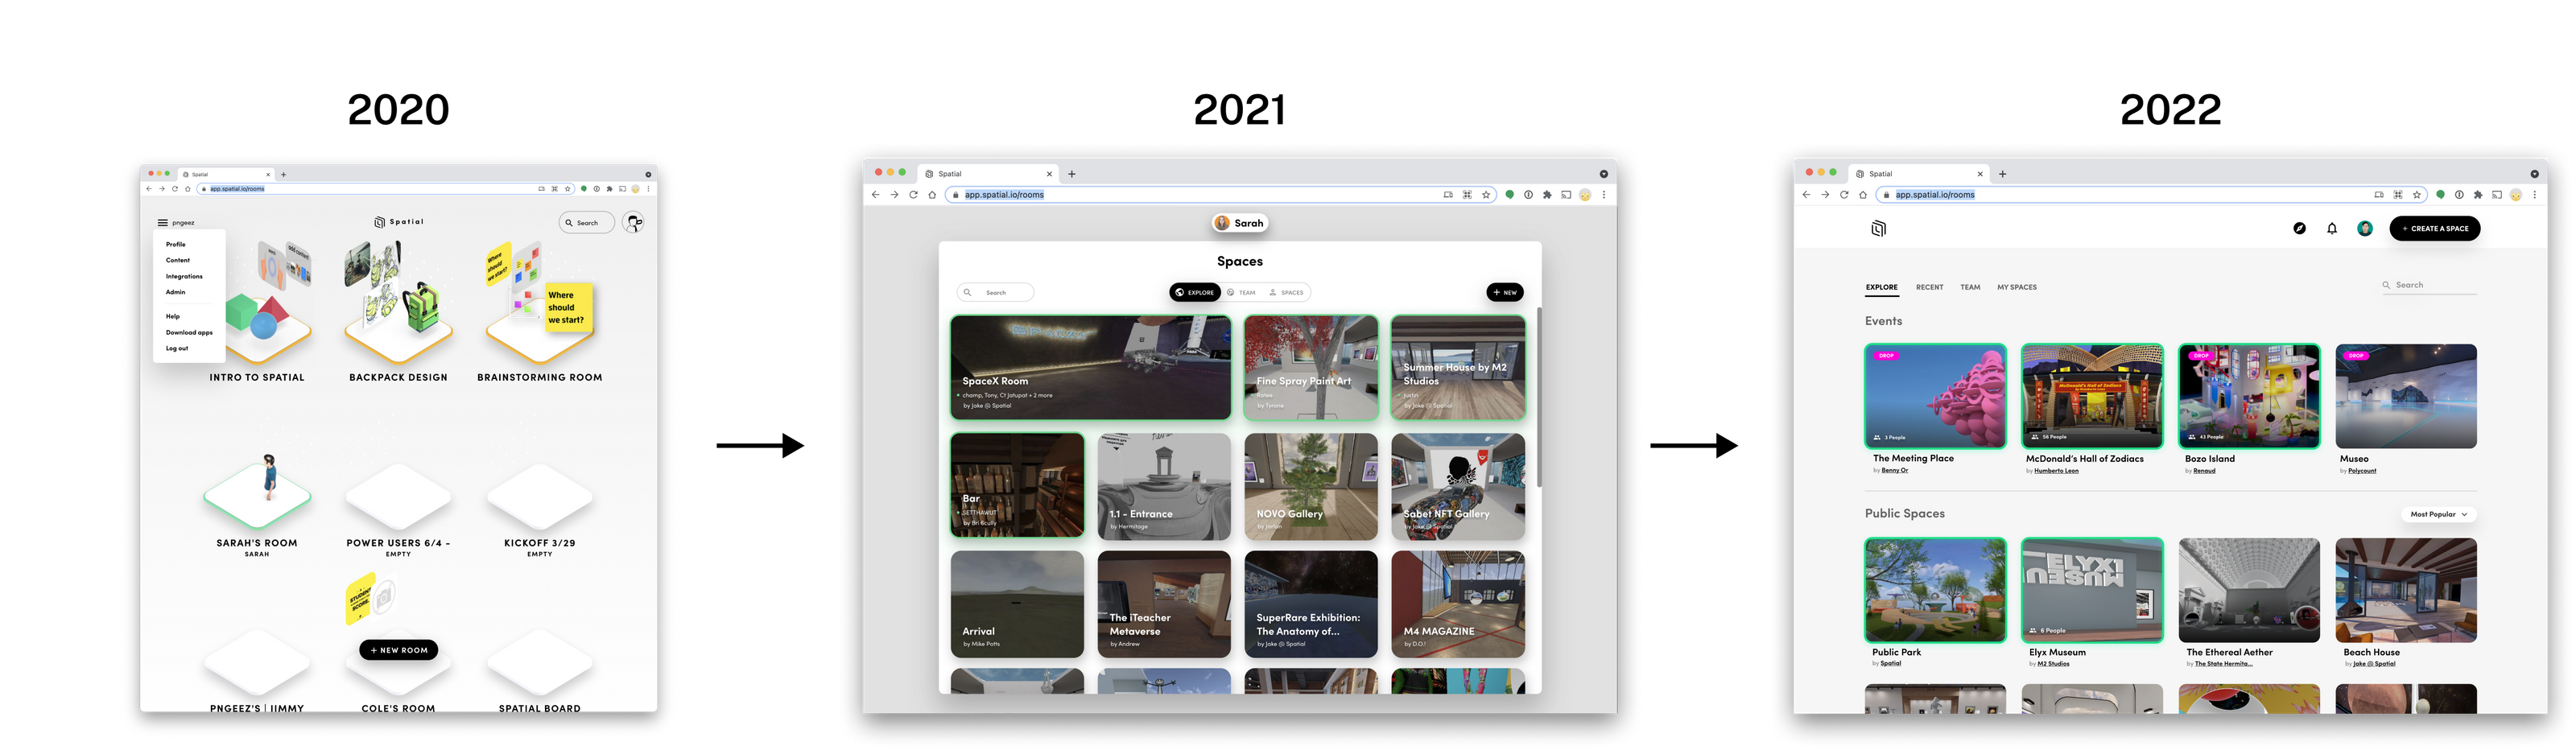Switch to the MY SPACES tab

2017,287
